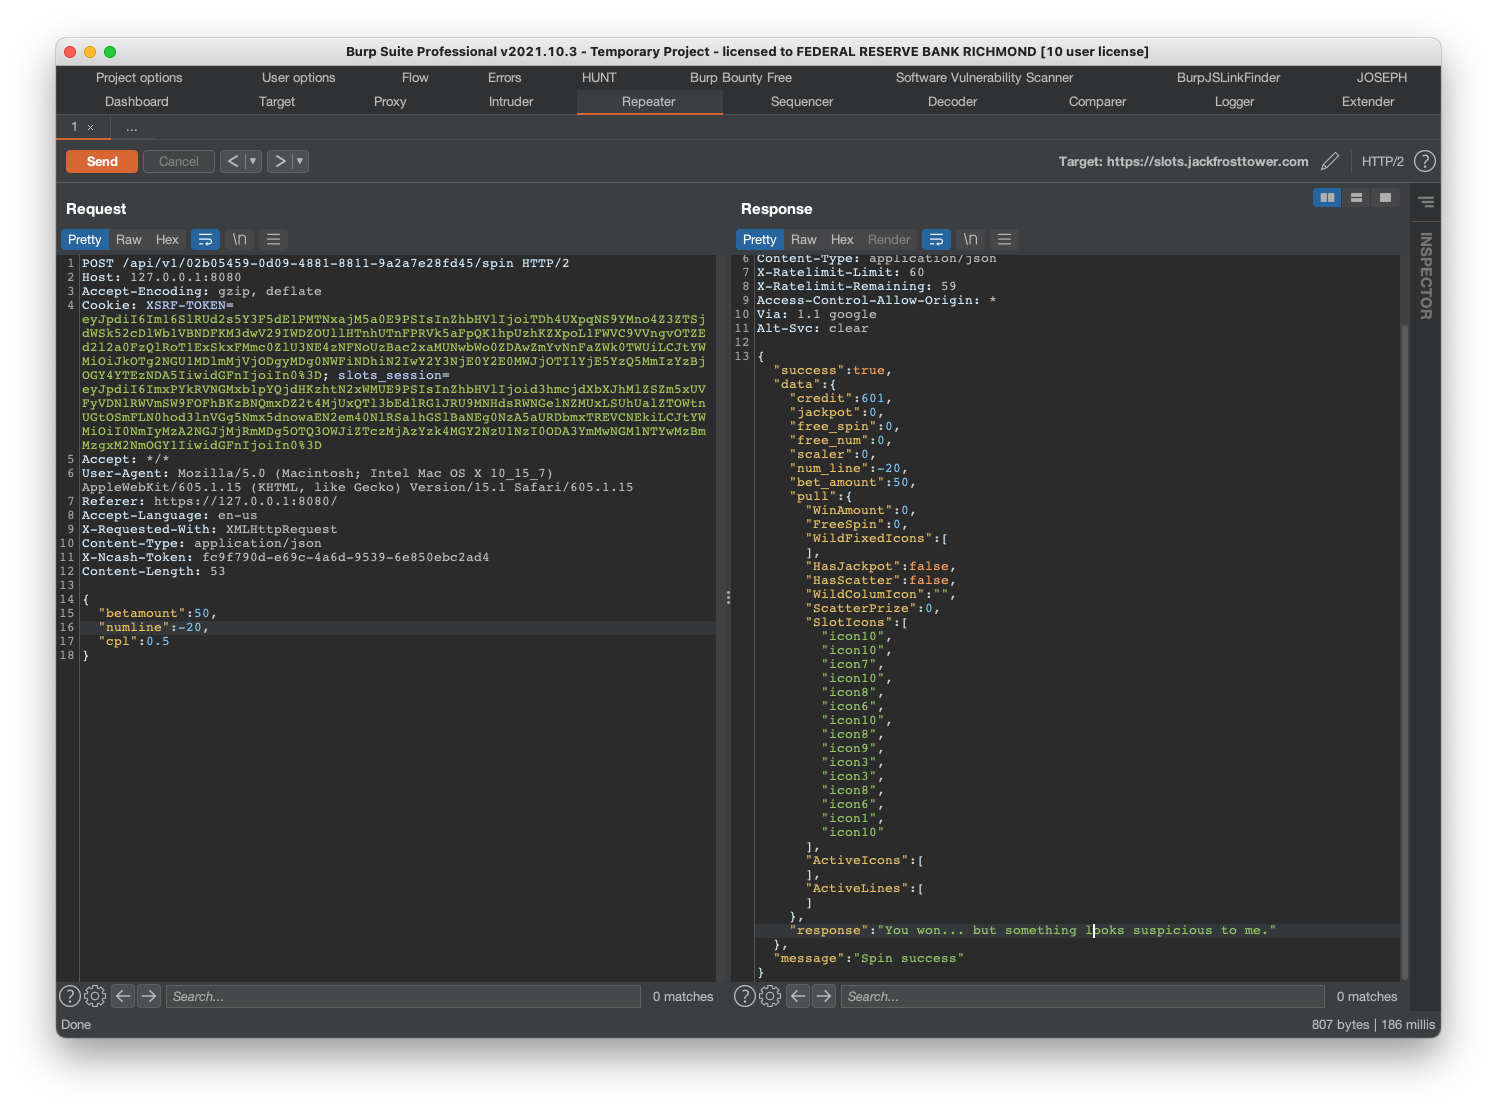Image resolution: width=1497 pixels, height=1112 pixels.
Task: Select tabbed combined layout icon
Action: click(1385, 197)
